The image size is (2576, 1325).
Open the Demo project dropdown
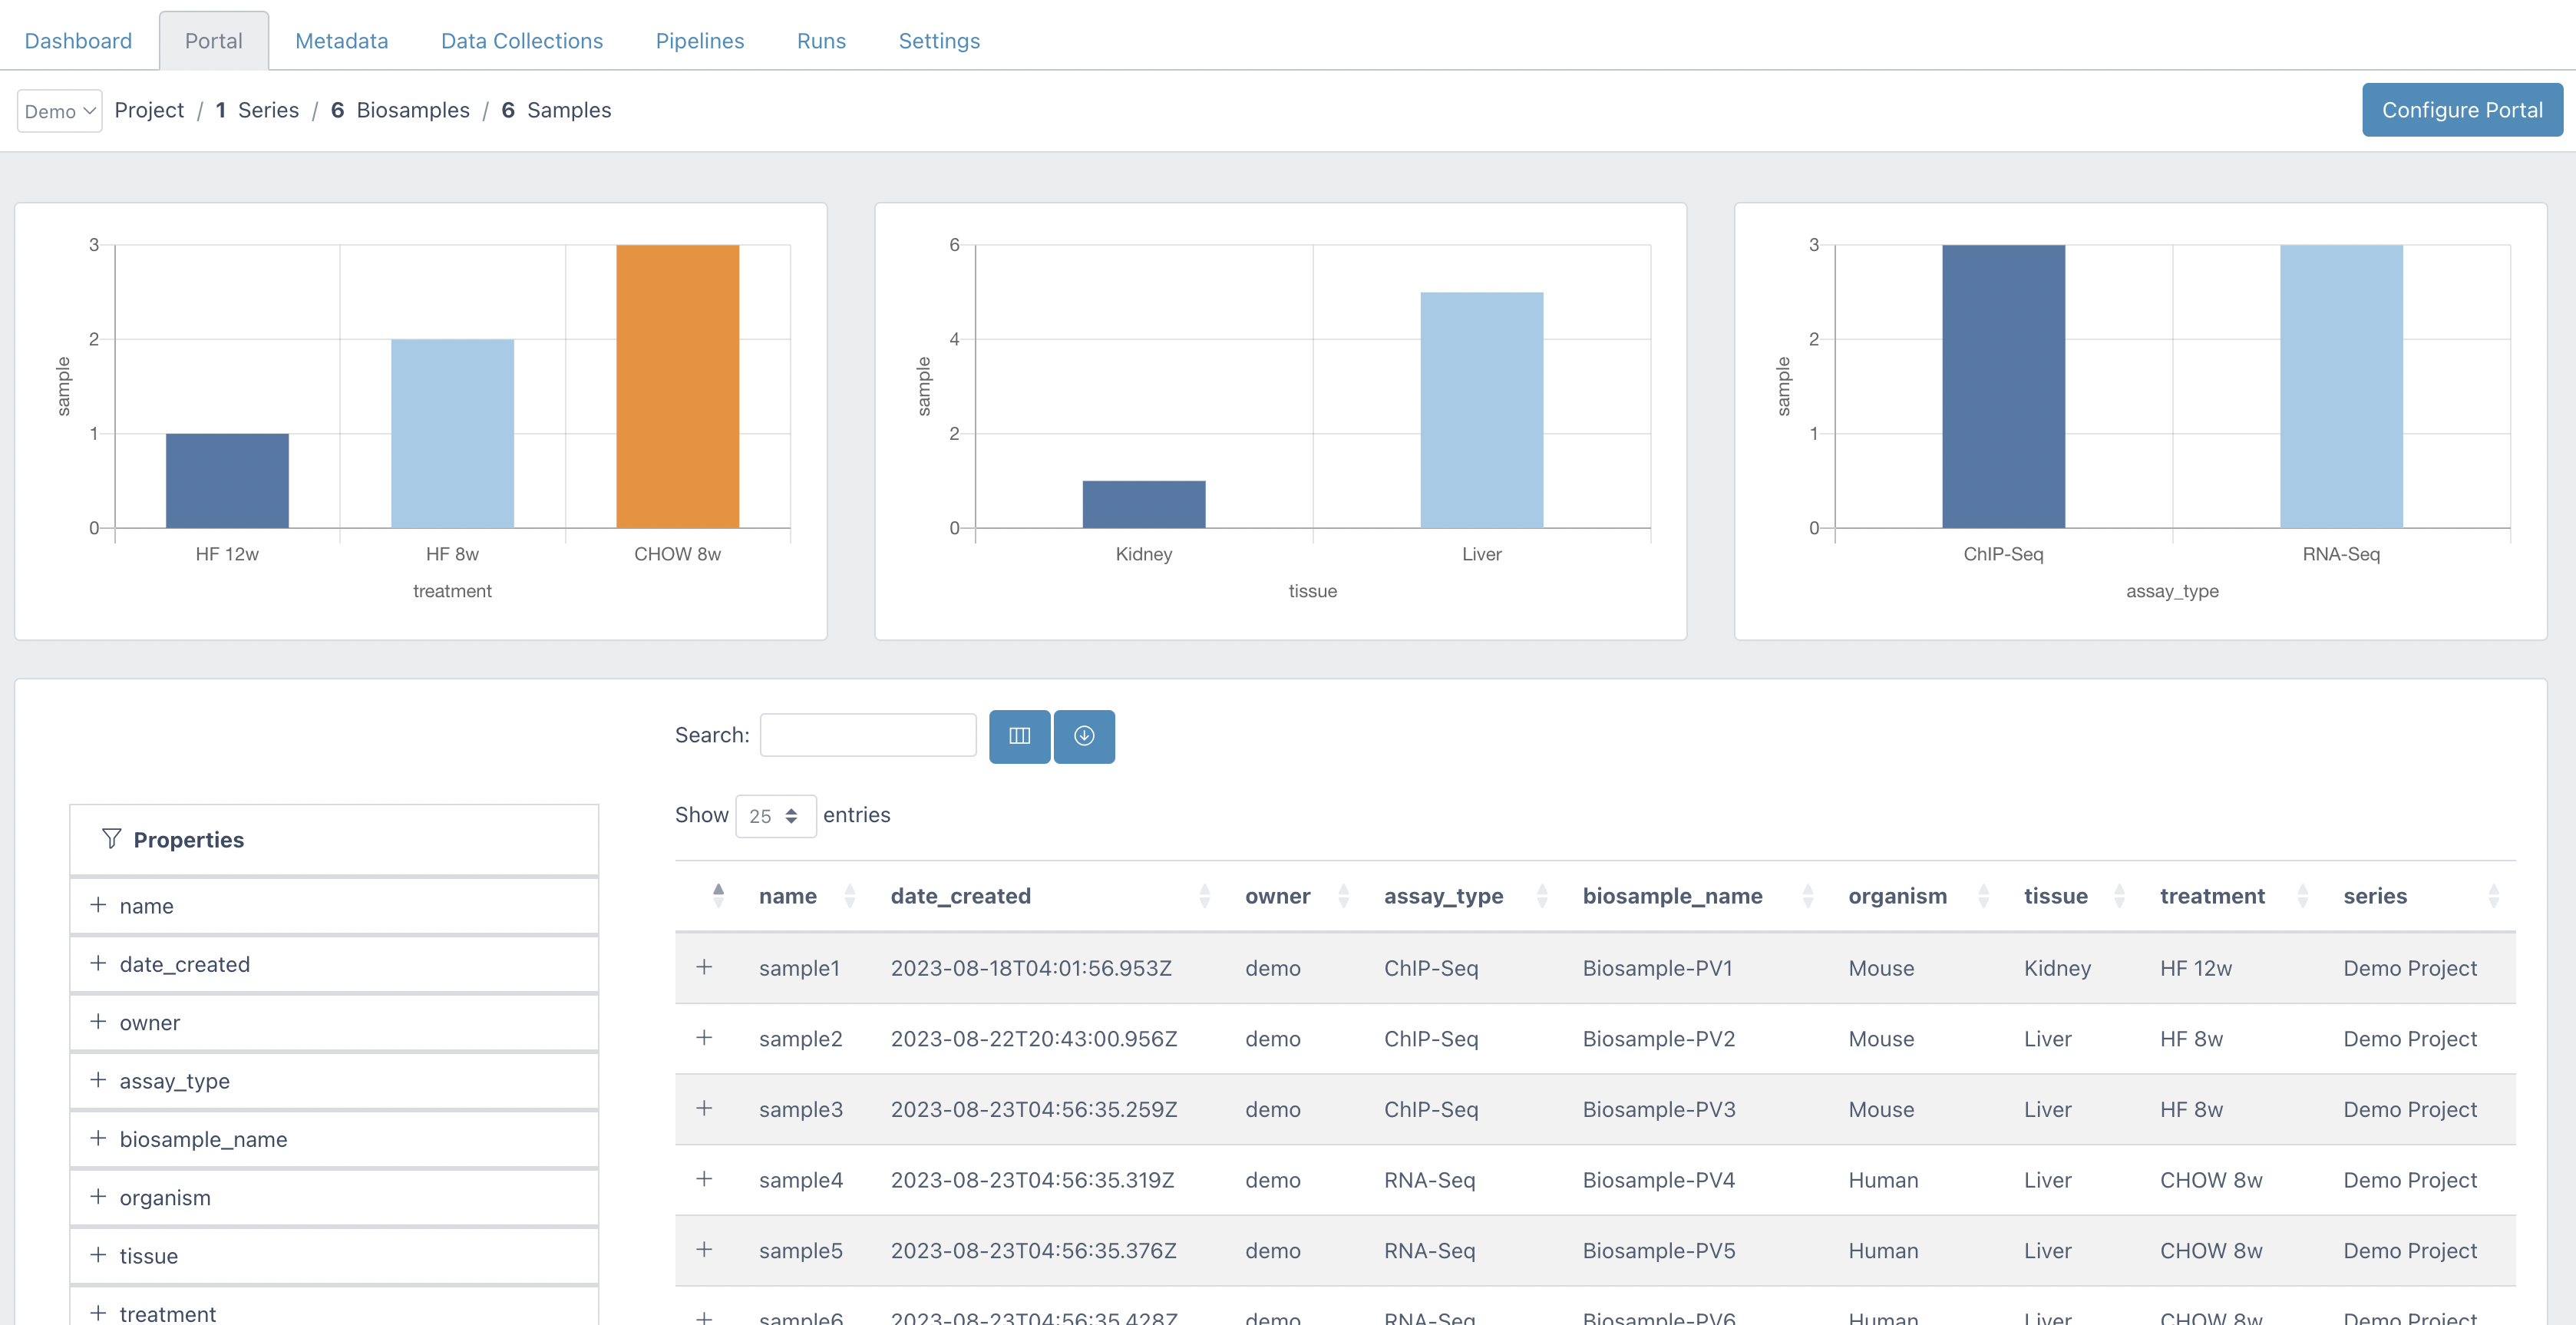pos(60,111)
